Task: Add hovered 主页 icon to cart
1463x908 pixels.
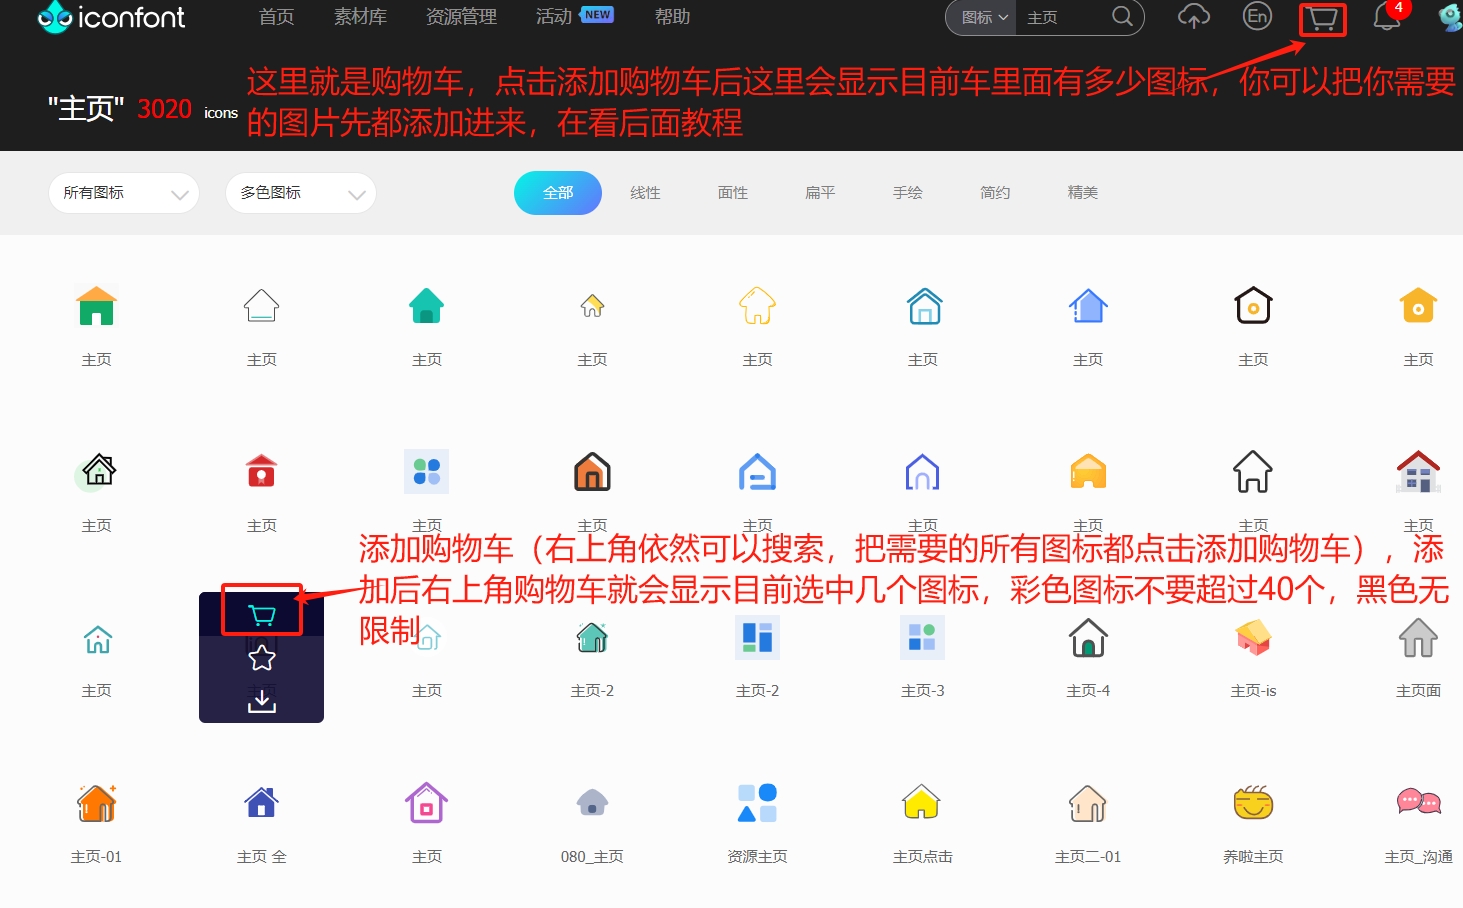Action: point(261,615)
